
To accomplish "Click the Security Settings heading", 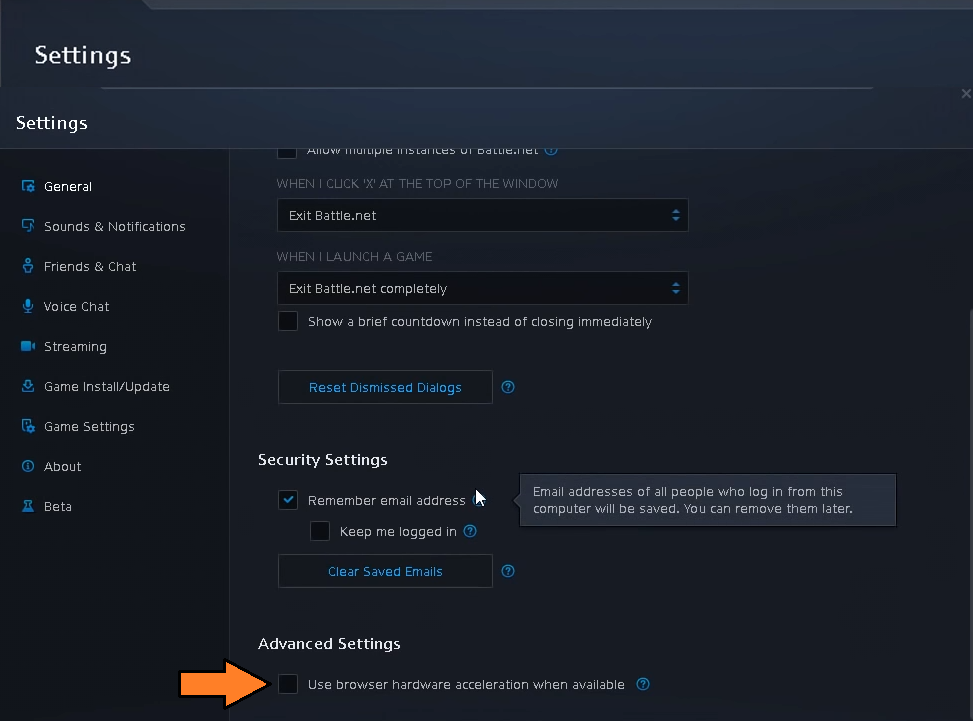I will 323,460.
